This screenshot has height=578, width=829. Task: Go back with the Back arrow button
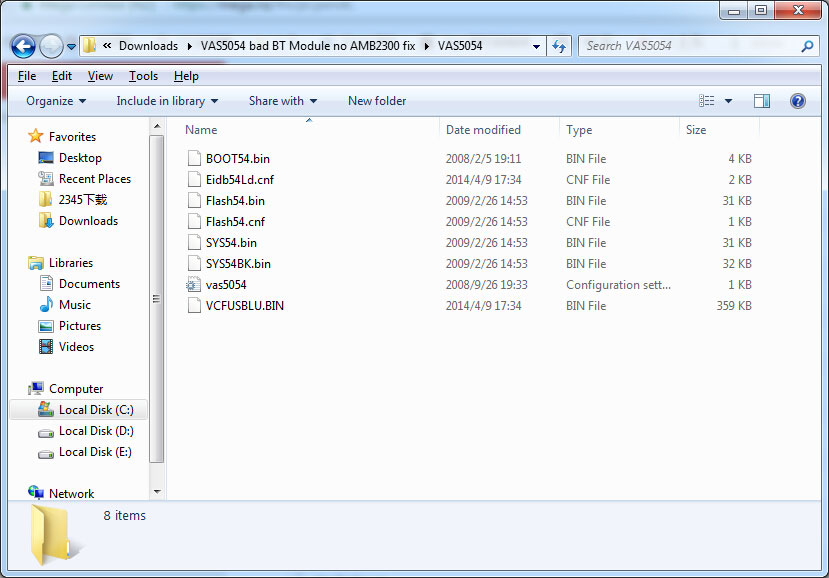(x=23, y=47)
